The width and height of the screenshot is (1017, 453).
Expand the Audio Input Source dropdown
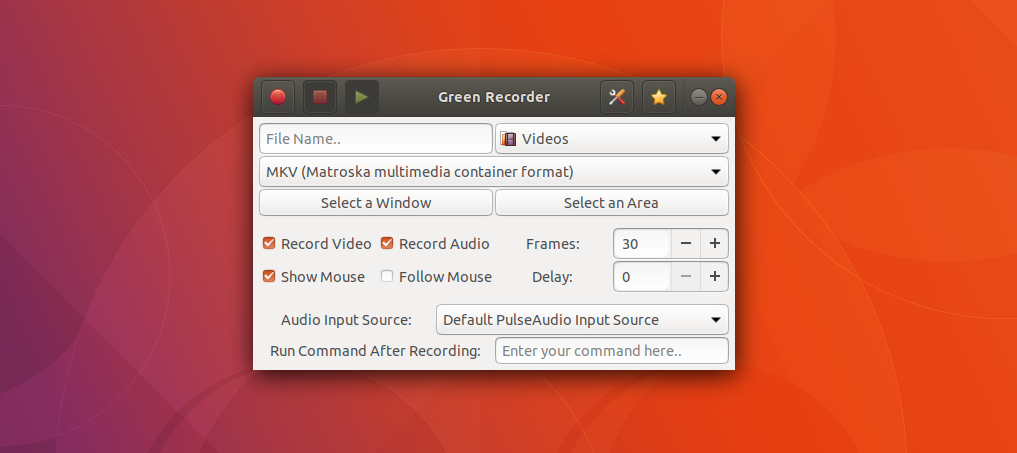pyautogui.click(x=582, y=319)
